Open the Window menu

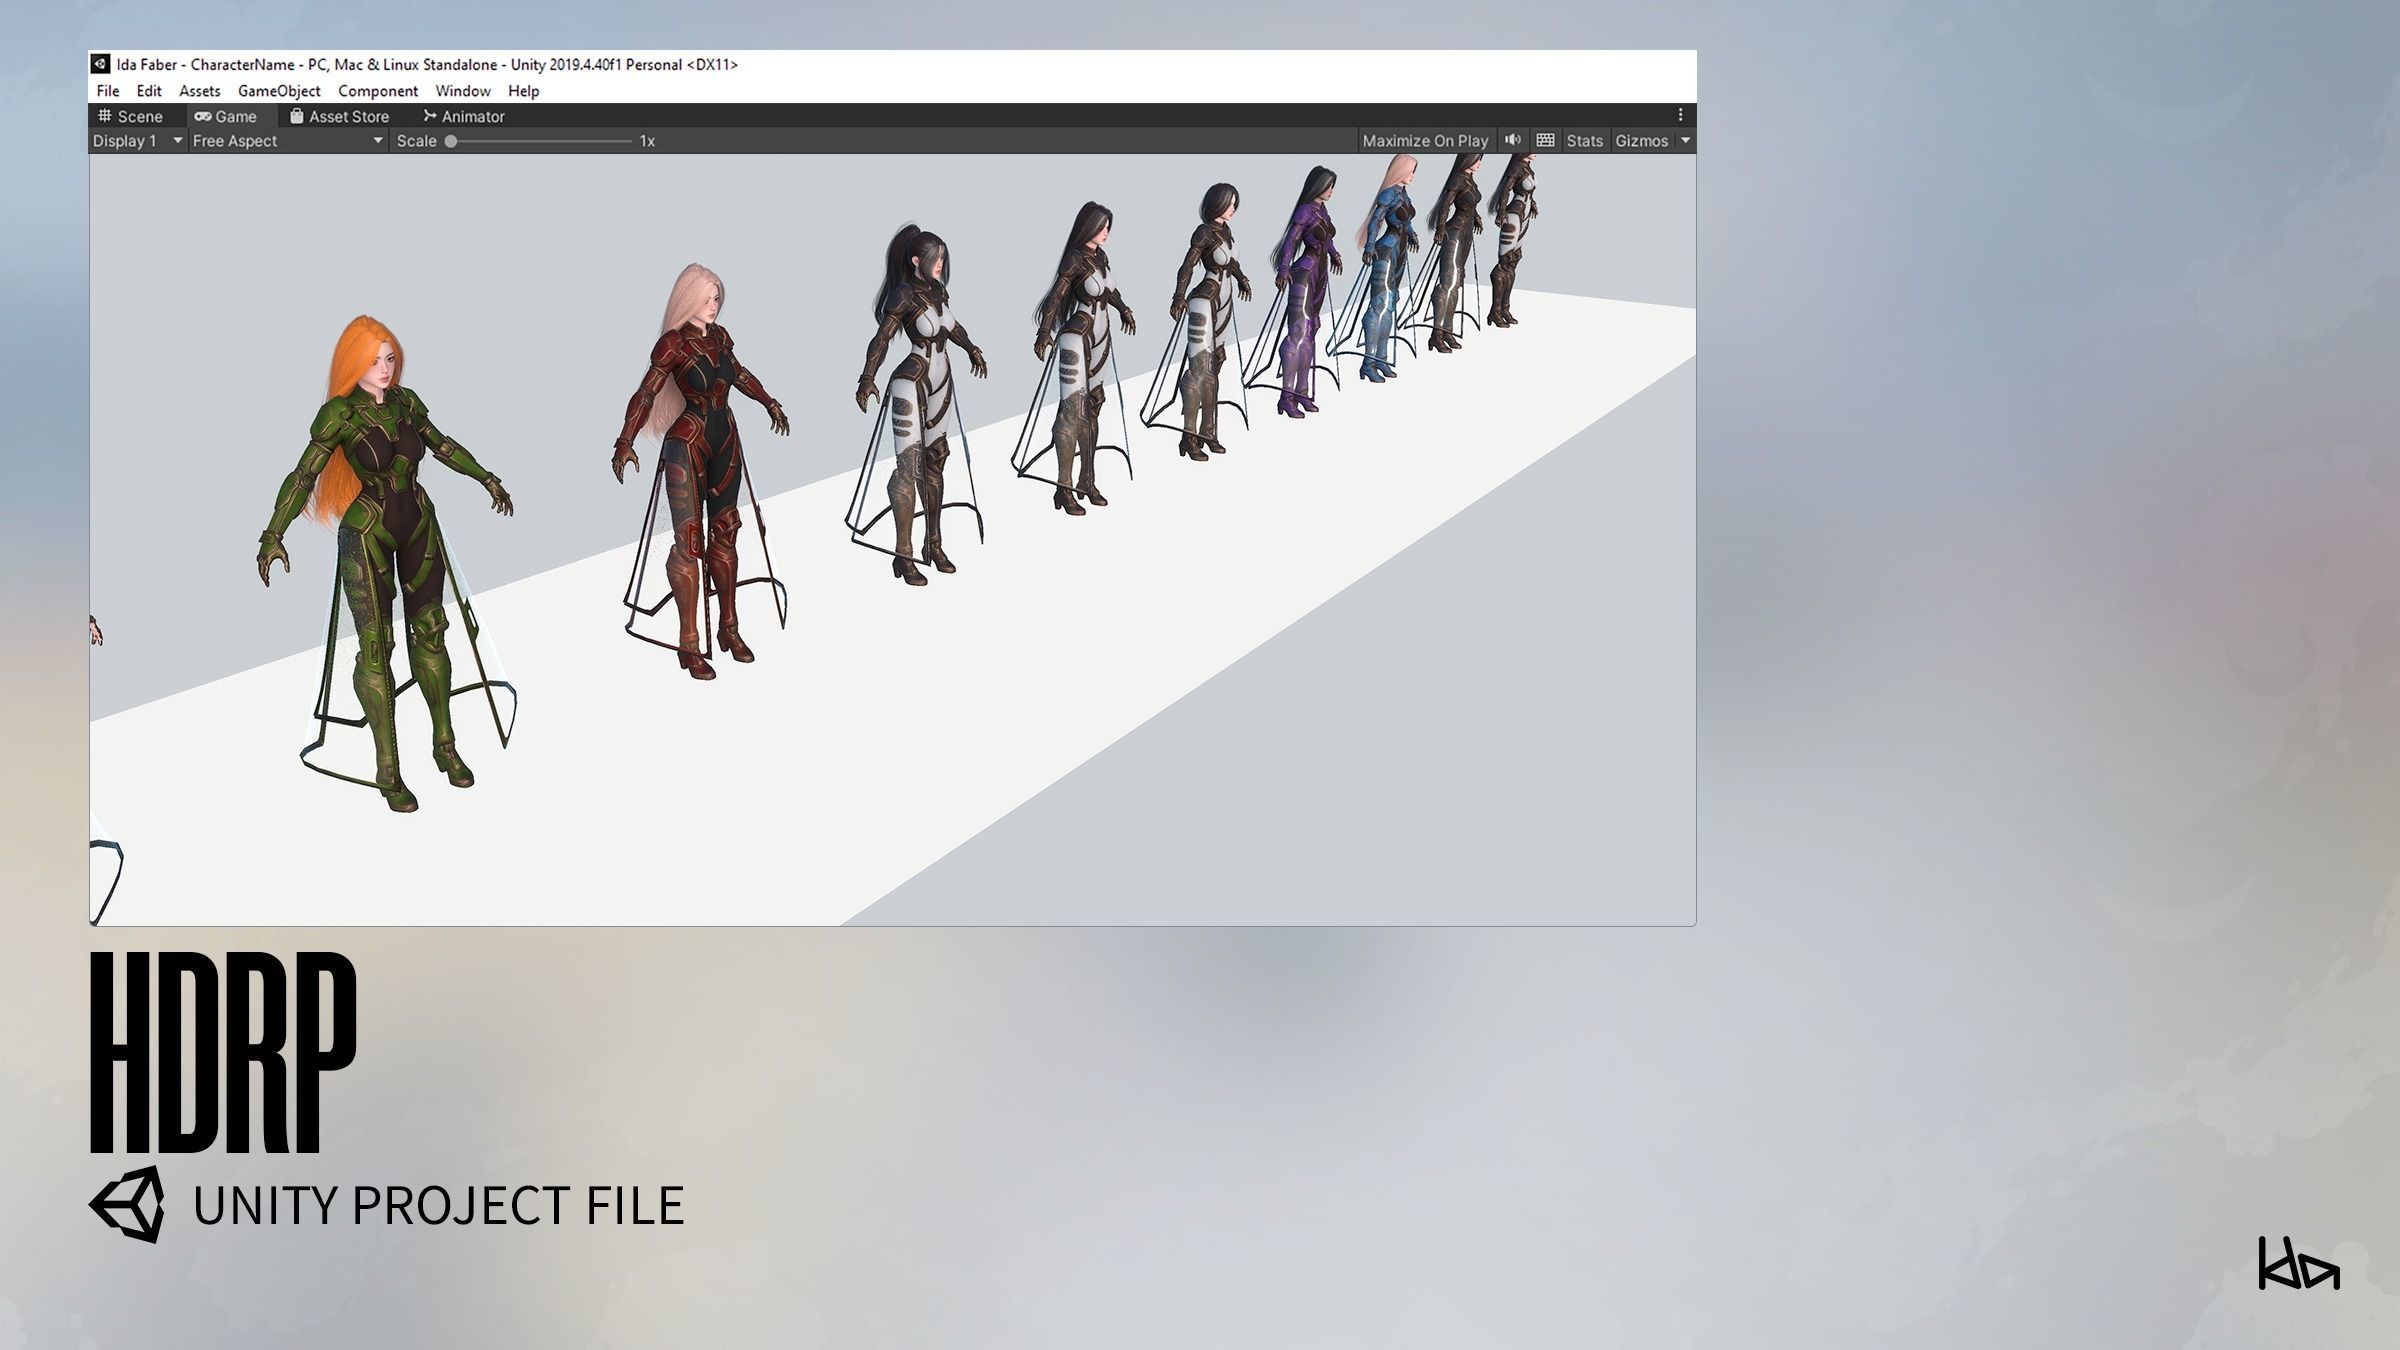[x=463, y=91]
